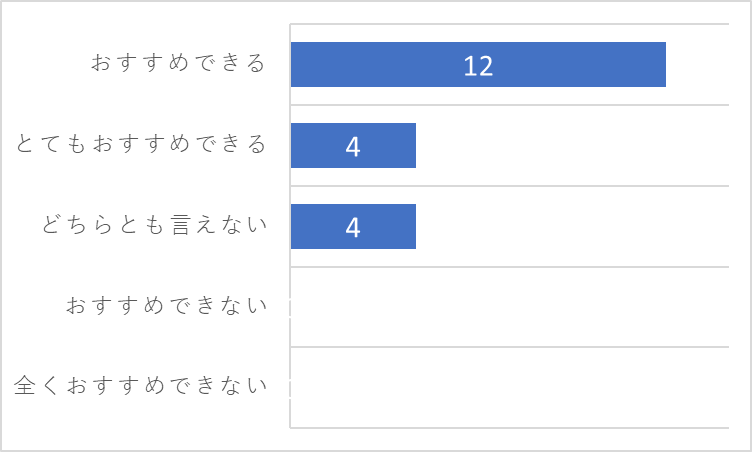Select data label 4 on とてもおすすめできる bar

click(x=353, y=147)
